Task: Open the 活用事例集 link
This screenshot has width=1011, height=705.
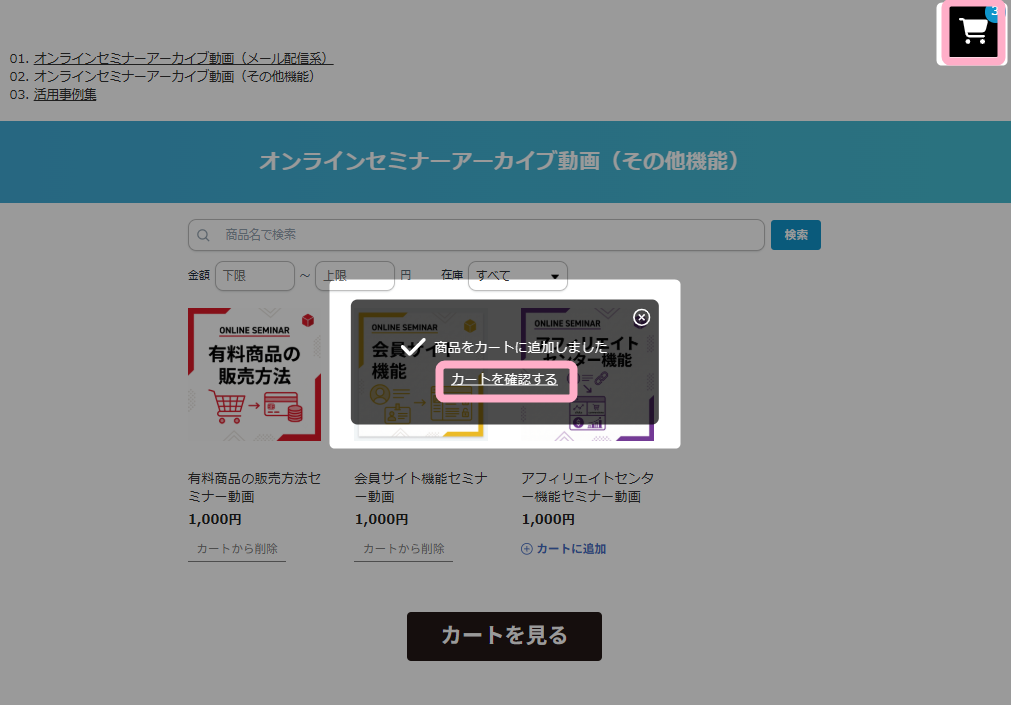Action: coord(65,94)
